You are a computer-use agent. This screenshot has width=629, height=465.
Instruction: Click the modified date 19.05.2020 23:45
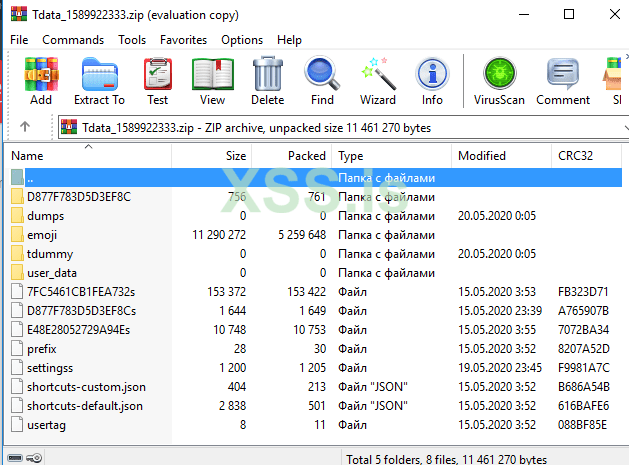pos(500,368)
